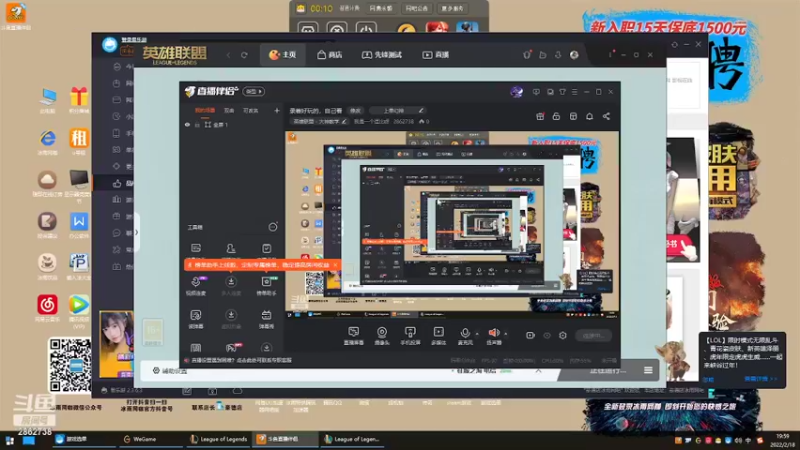Open the box icon next to the bell

tap(573, 116)
